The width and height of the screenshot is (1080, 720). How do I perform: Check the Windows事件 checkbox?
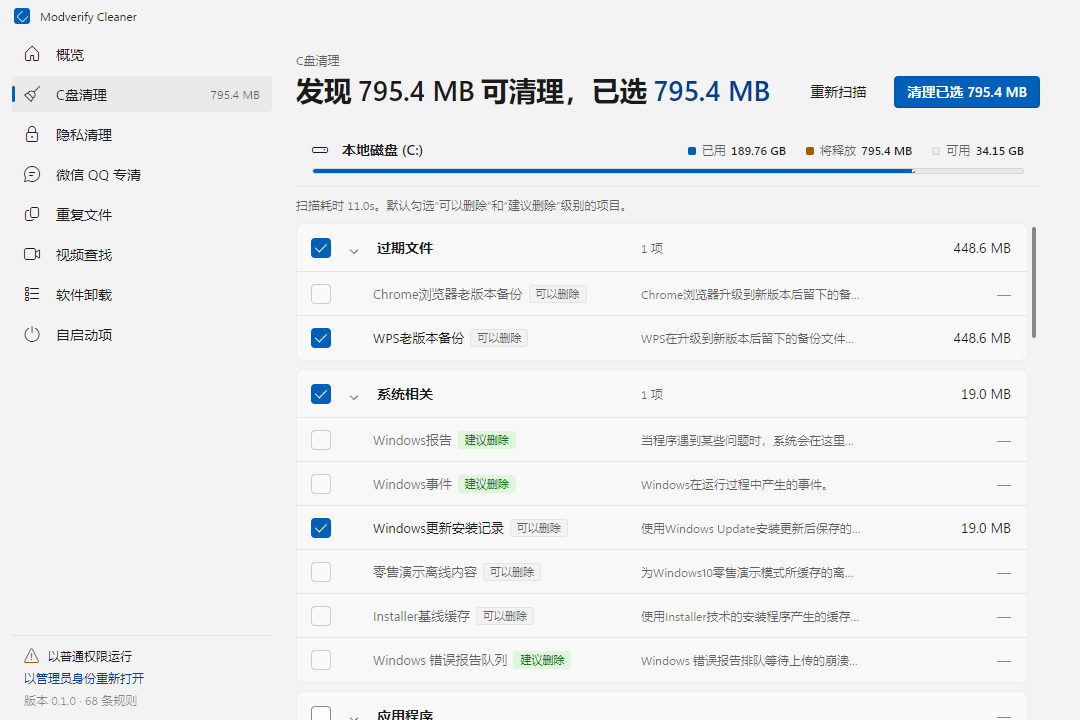click(x=321, y=484)
